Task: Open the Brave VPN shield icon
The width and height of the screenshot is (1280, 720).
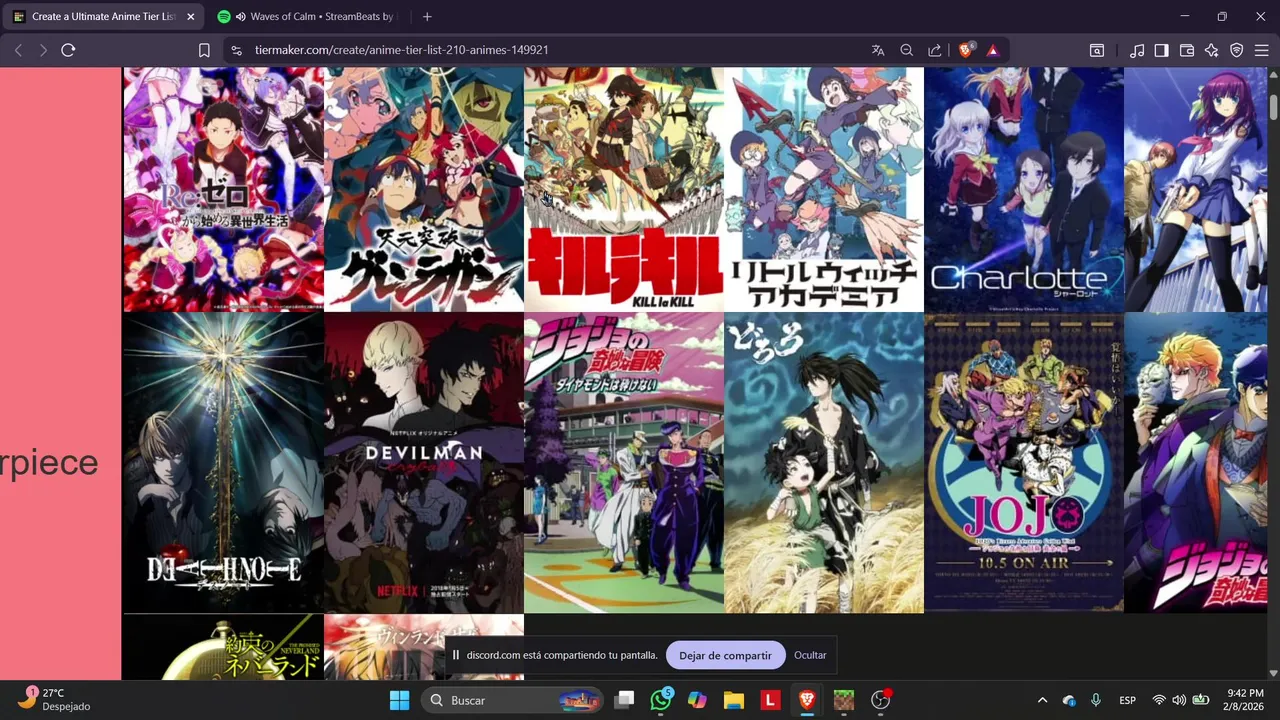Action: point(1237,50)
